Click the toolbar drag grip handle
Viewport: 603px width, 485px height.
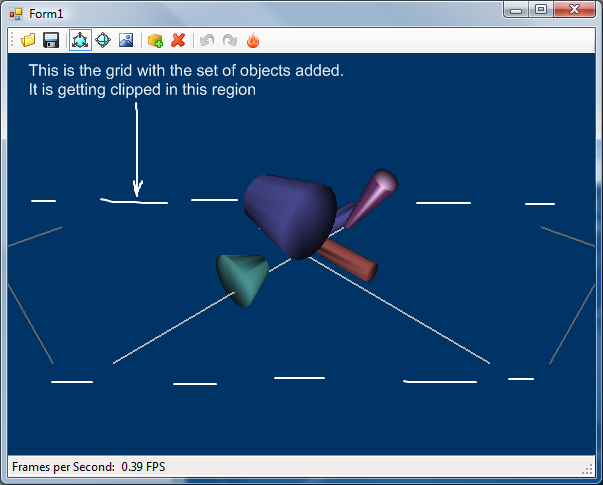tap(12, 40)
